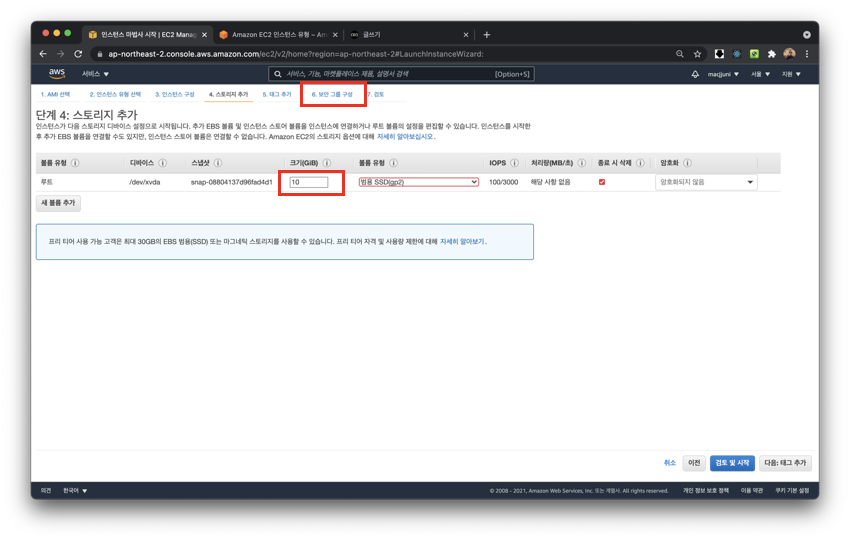Open the 서울 region dropdown
This screenshot has width=850, height=540.
tap(760, 74)
